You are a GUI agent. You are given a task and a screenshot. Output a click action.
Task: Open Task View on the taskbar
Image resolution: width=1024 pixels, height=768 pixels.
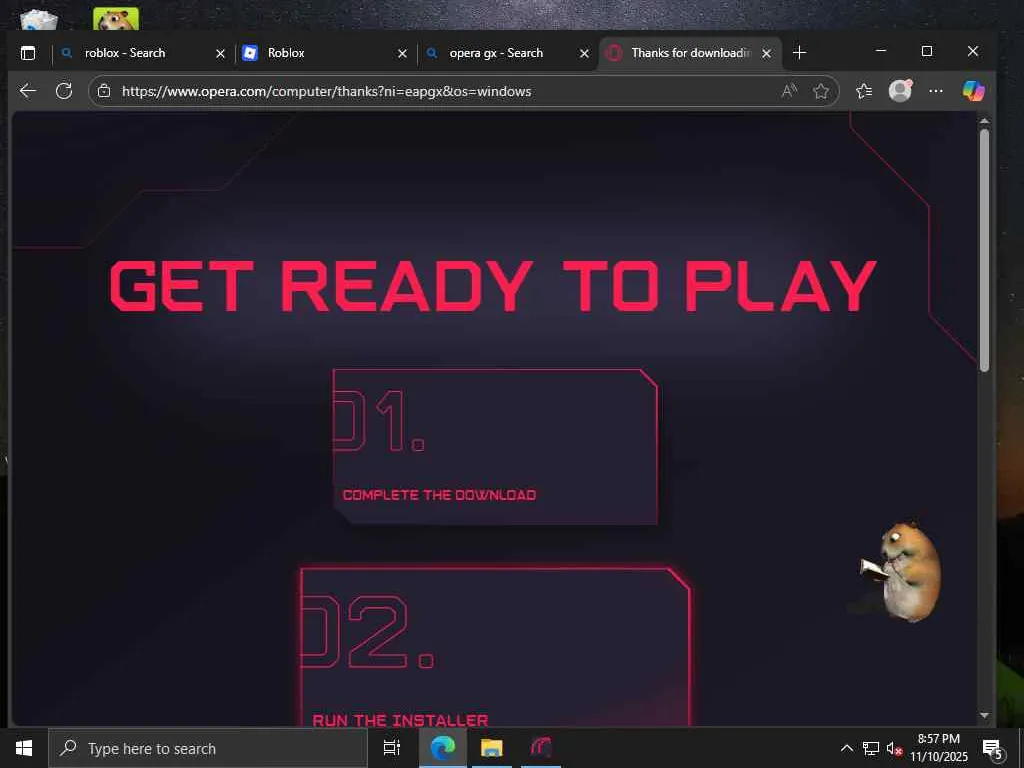pos(391,748)
